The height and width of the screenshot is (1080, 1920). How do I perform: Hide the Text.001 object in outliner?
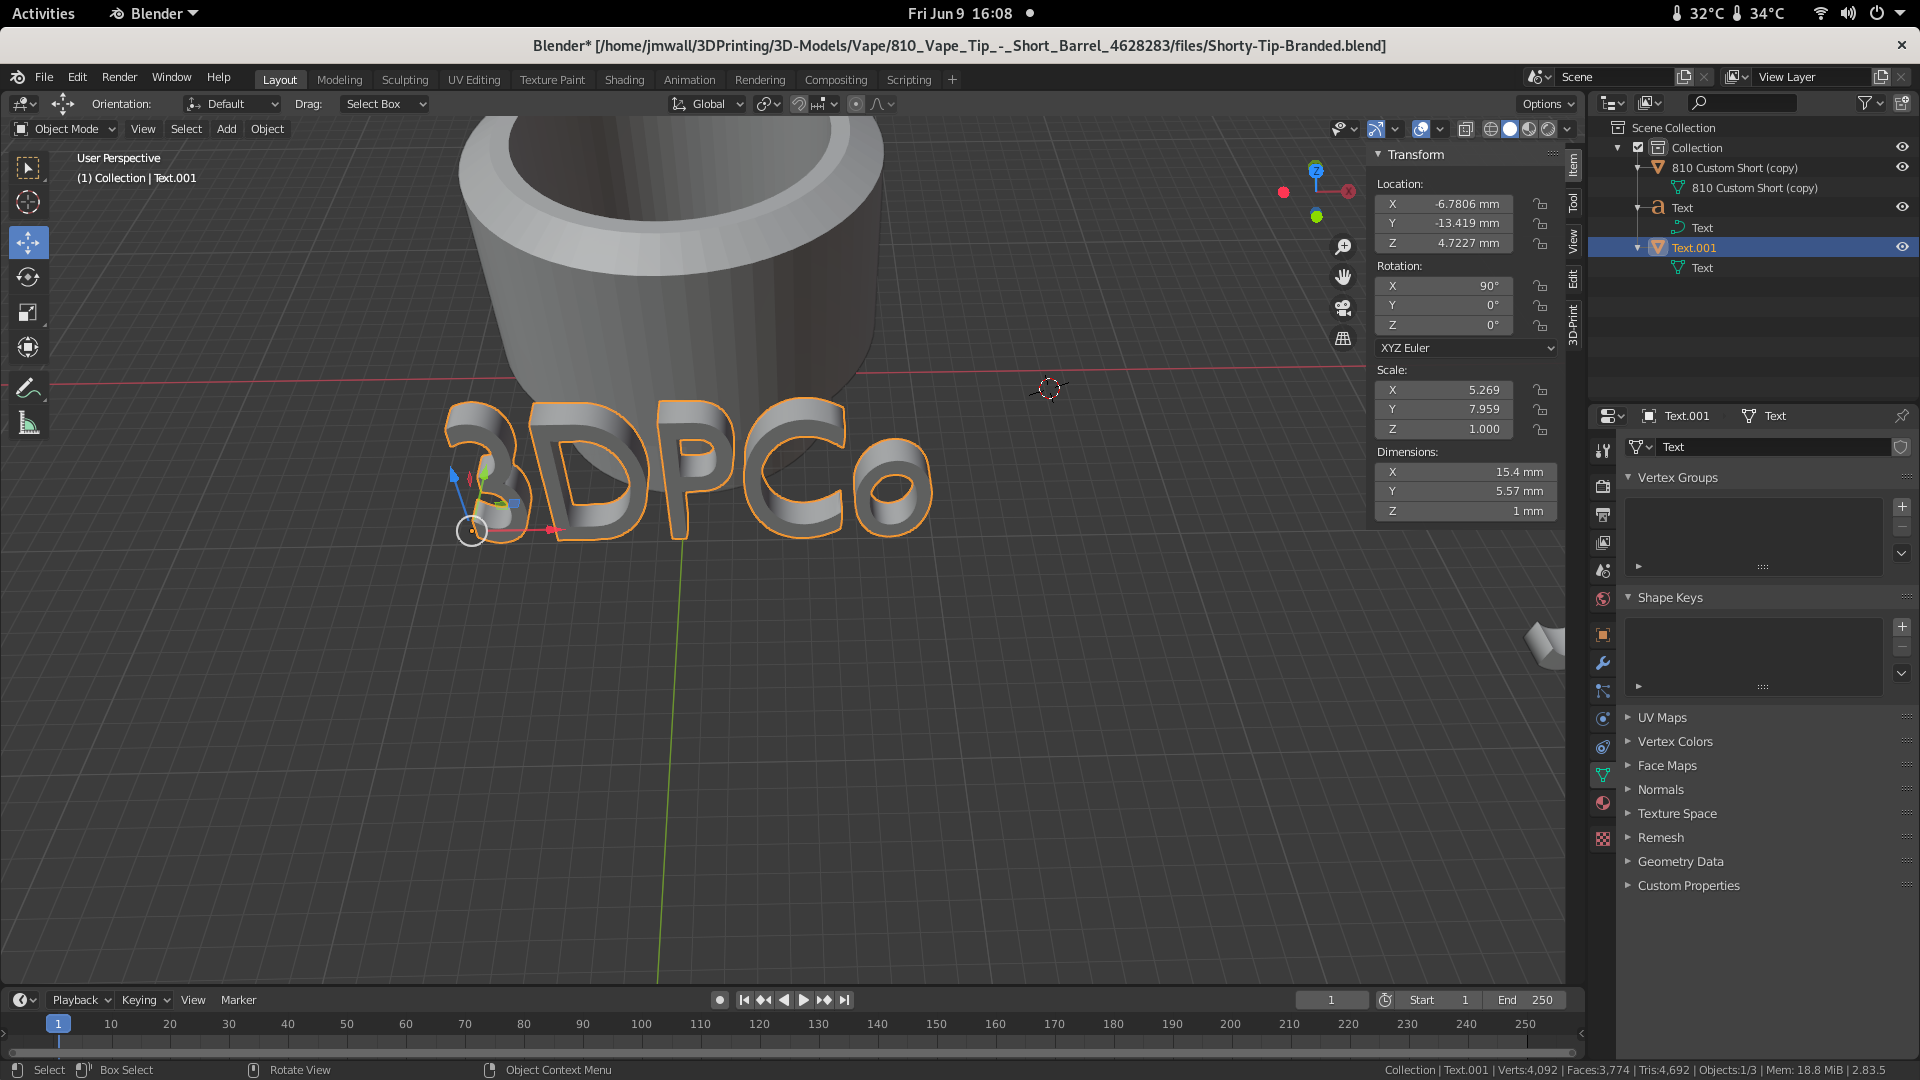1902,247
